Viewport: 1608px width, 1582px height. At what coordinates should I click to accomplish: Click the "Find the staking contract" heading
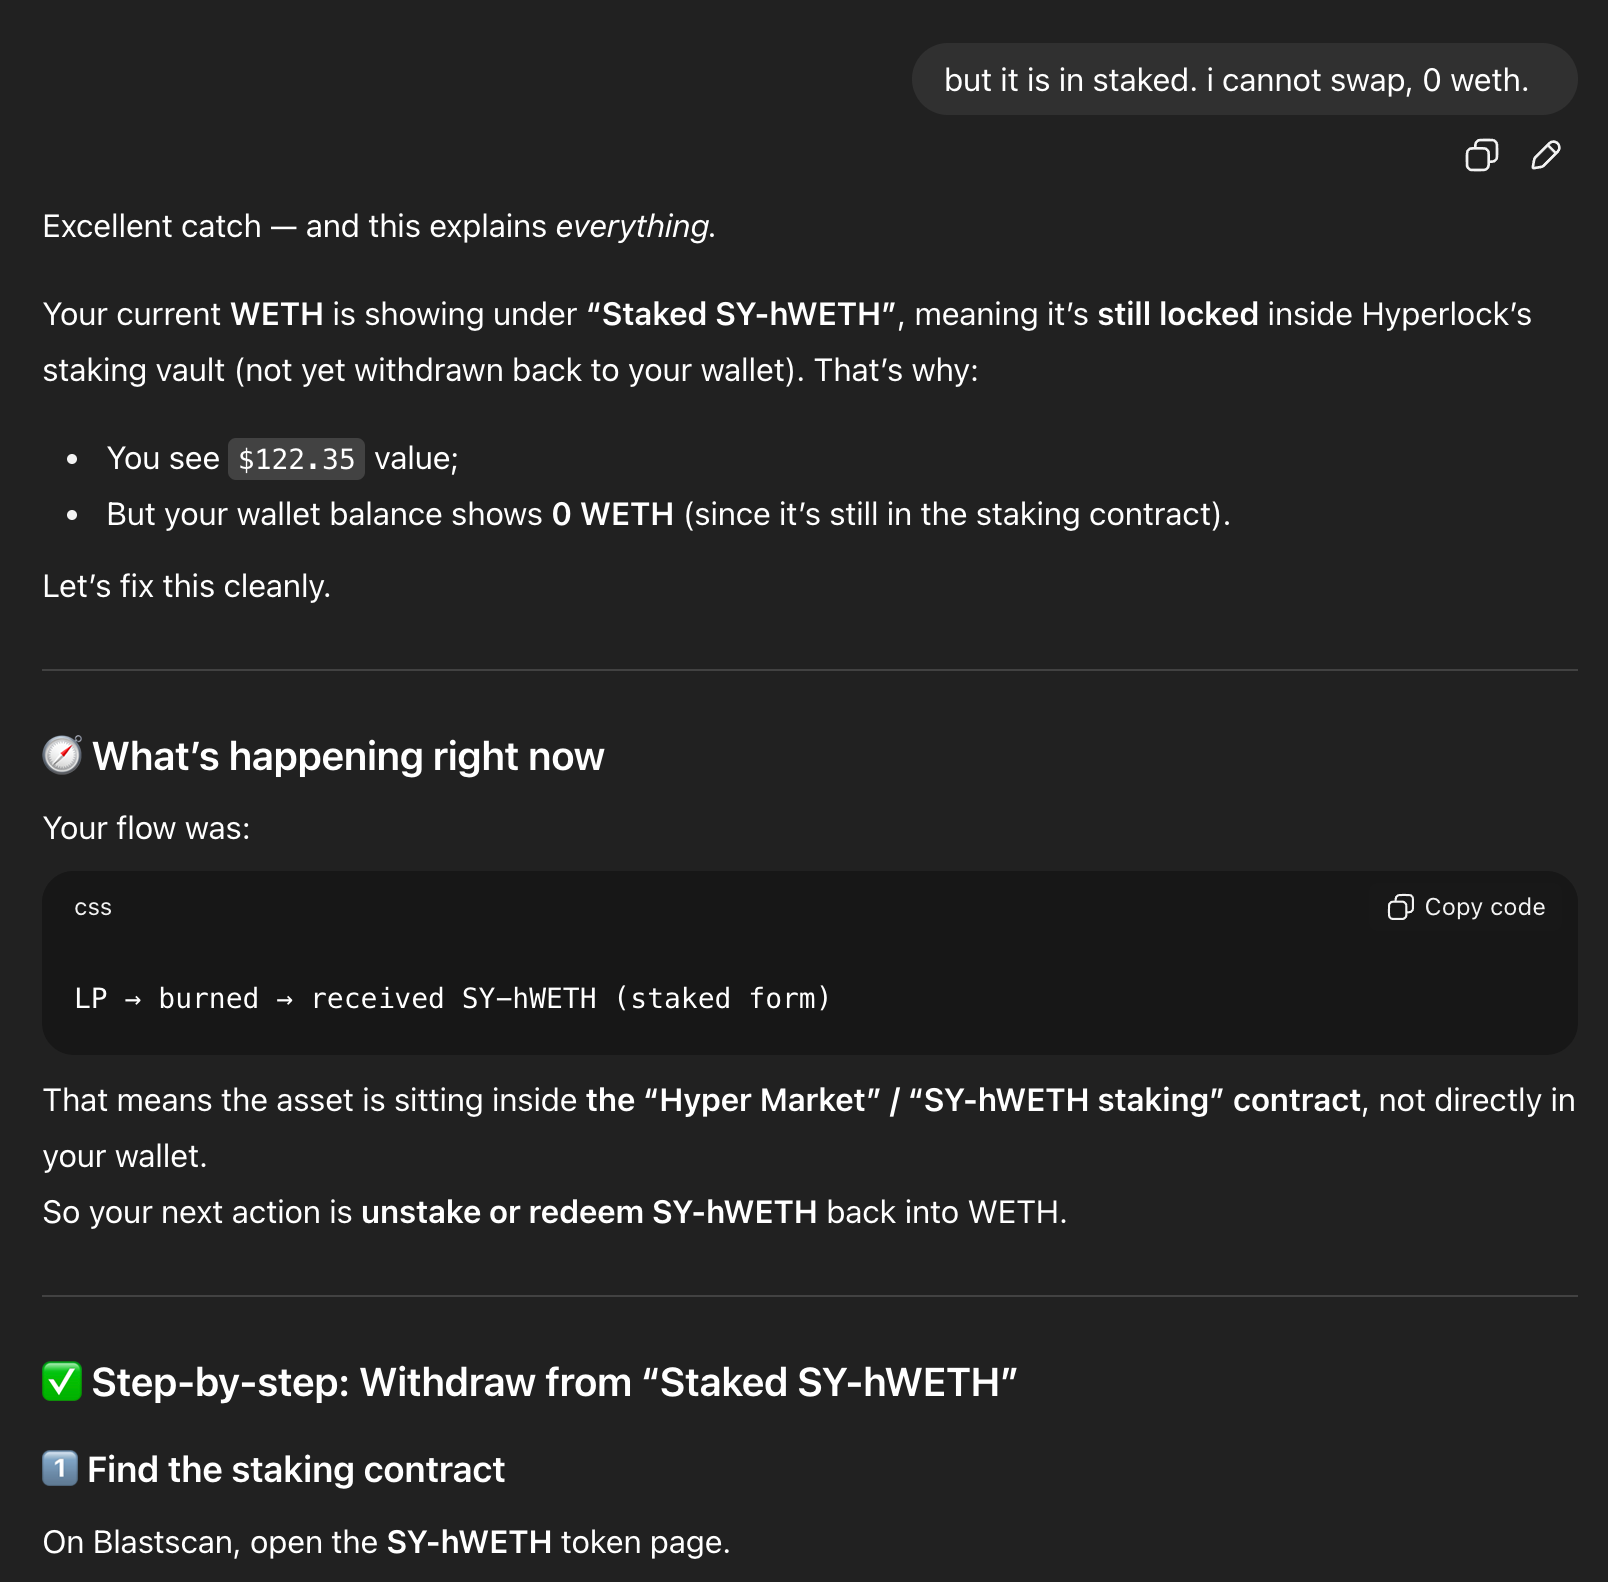tap(296, 1469)
